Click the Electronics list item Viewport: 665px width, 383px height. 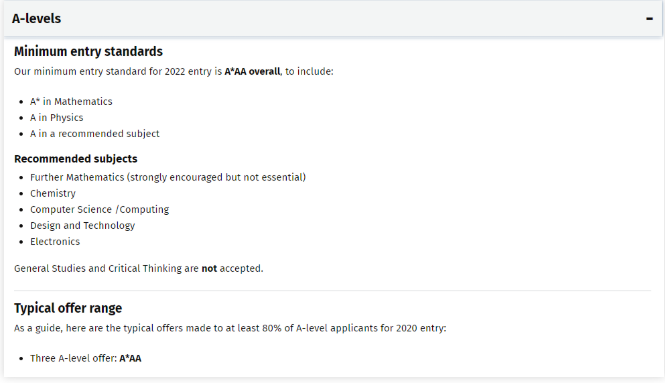point(55,242)
